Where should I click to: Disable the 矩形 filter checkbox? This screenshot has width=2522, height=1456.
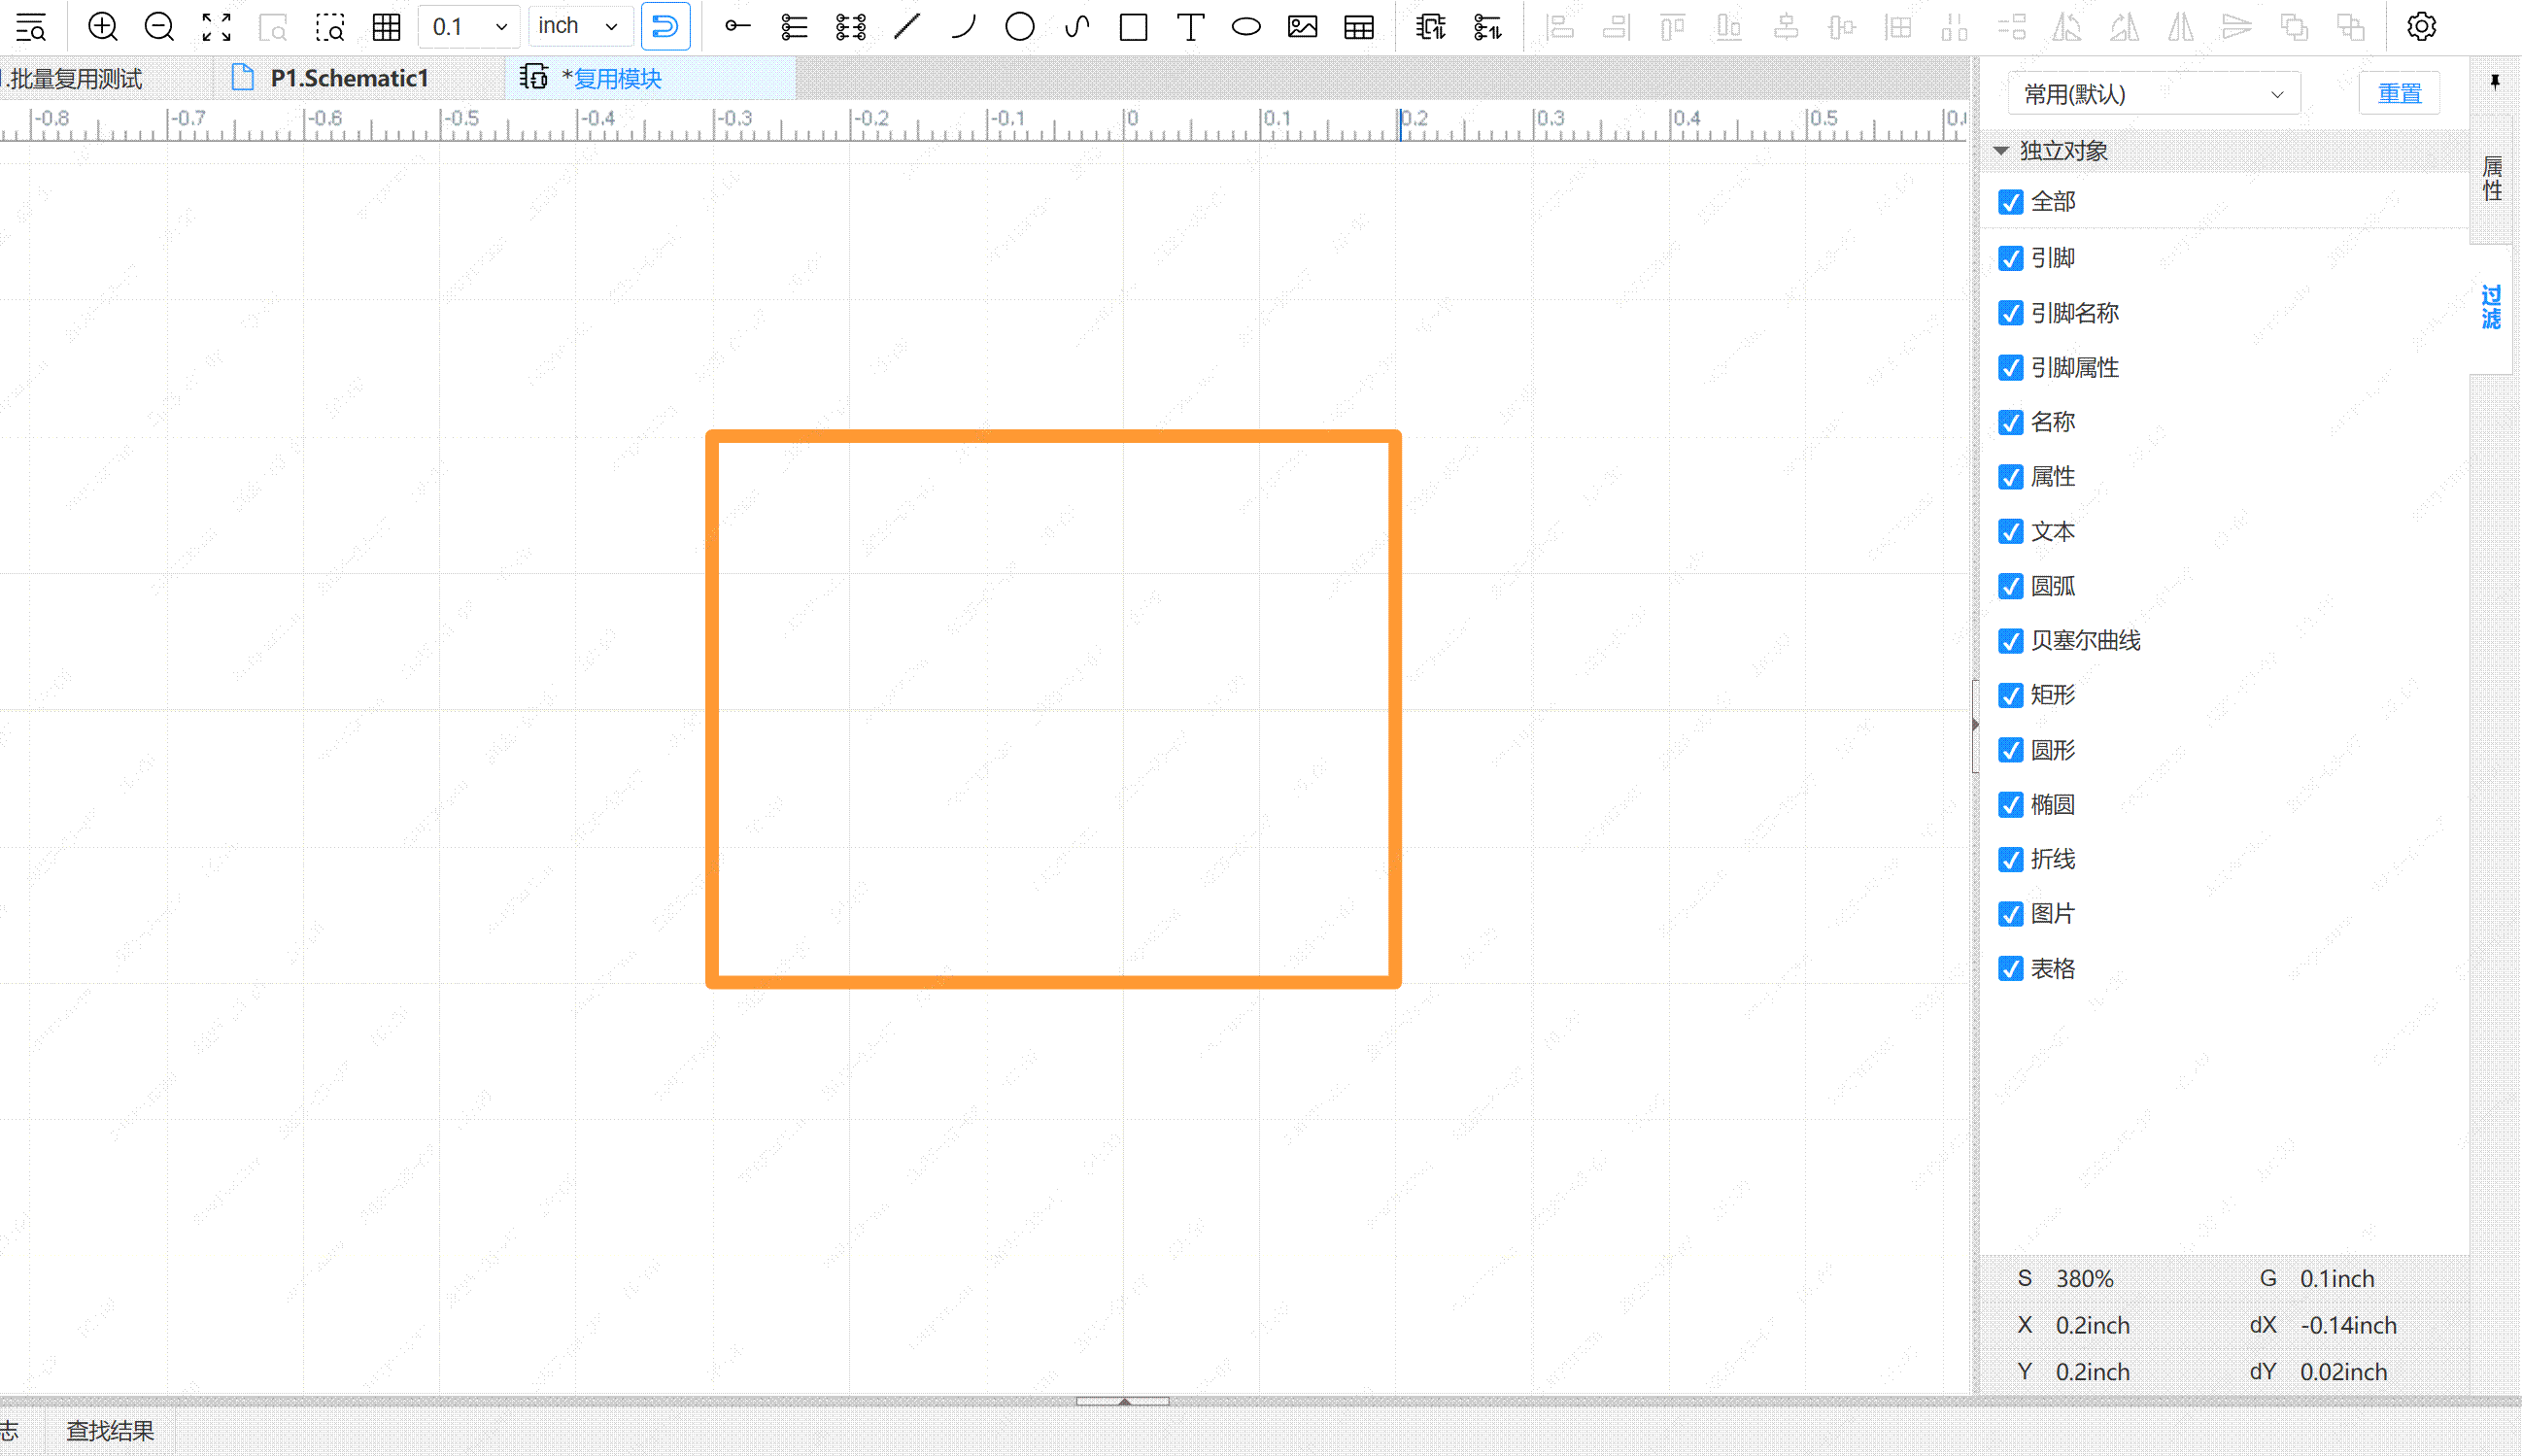2010,696
